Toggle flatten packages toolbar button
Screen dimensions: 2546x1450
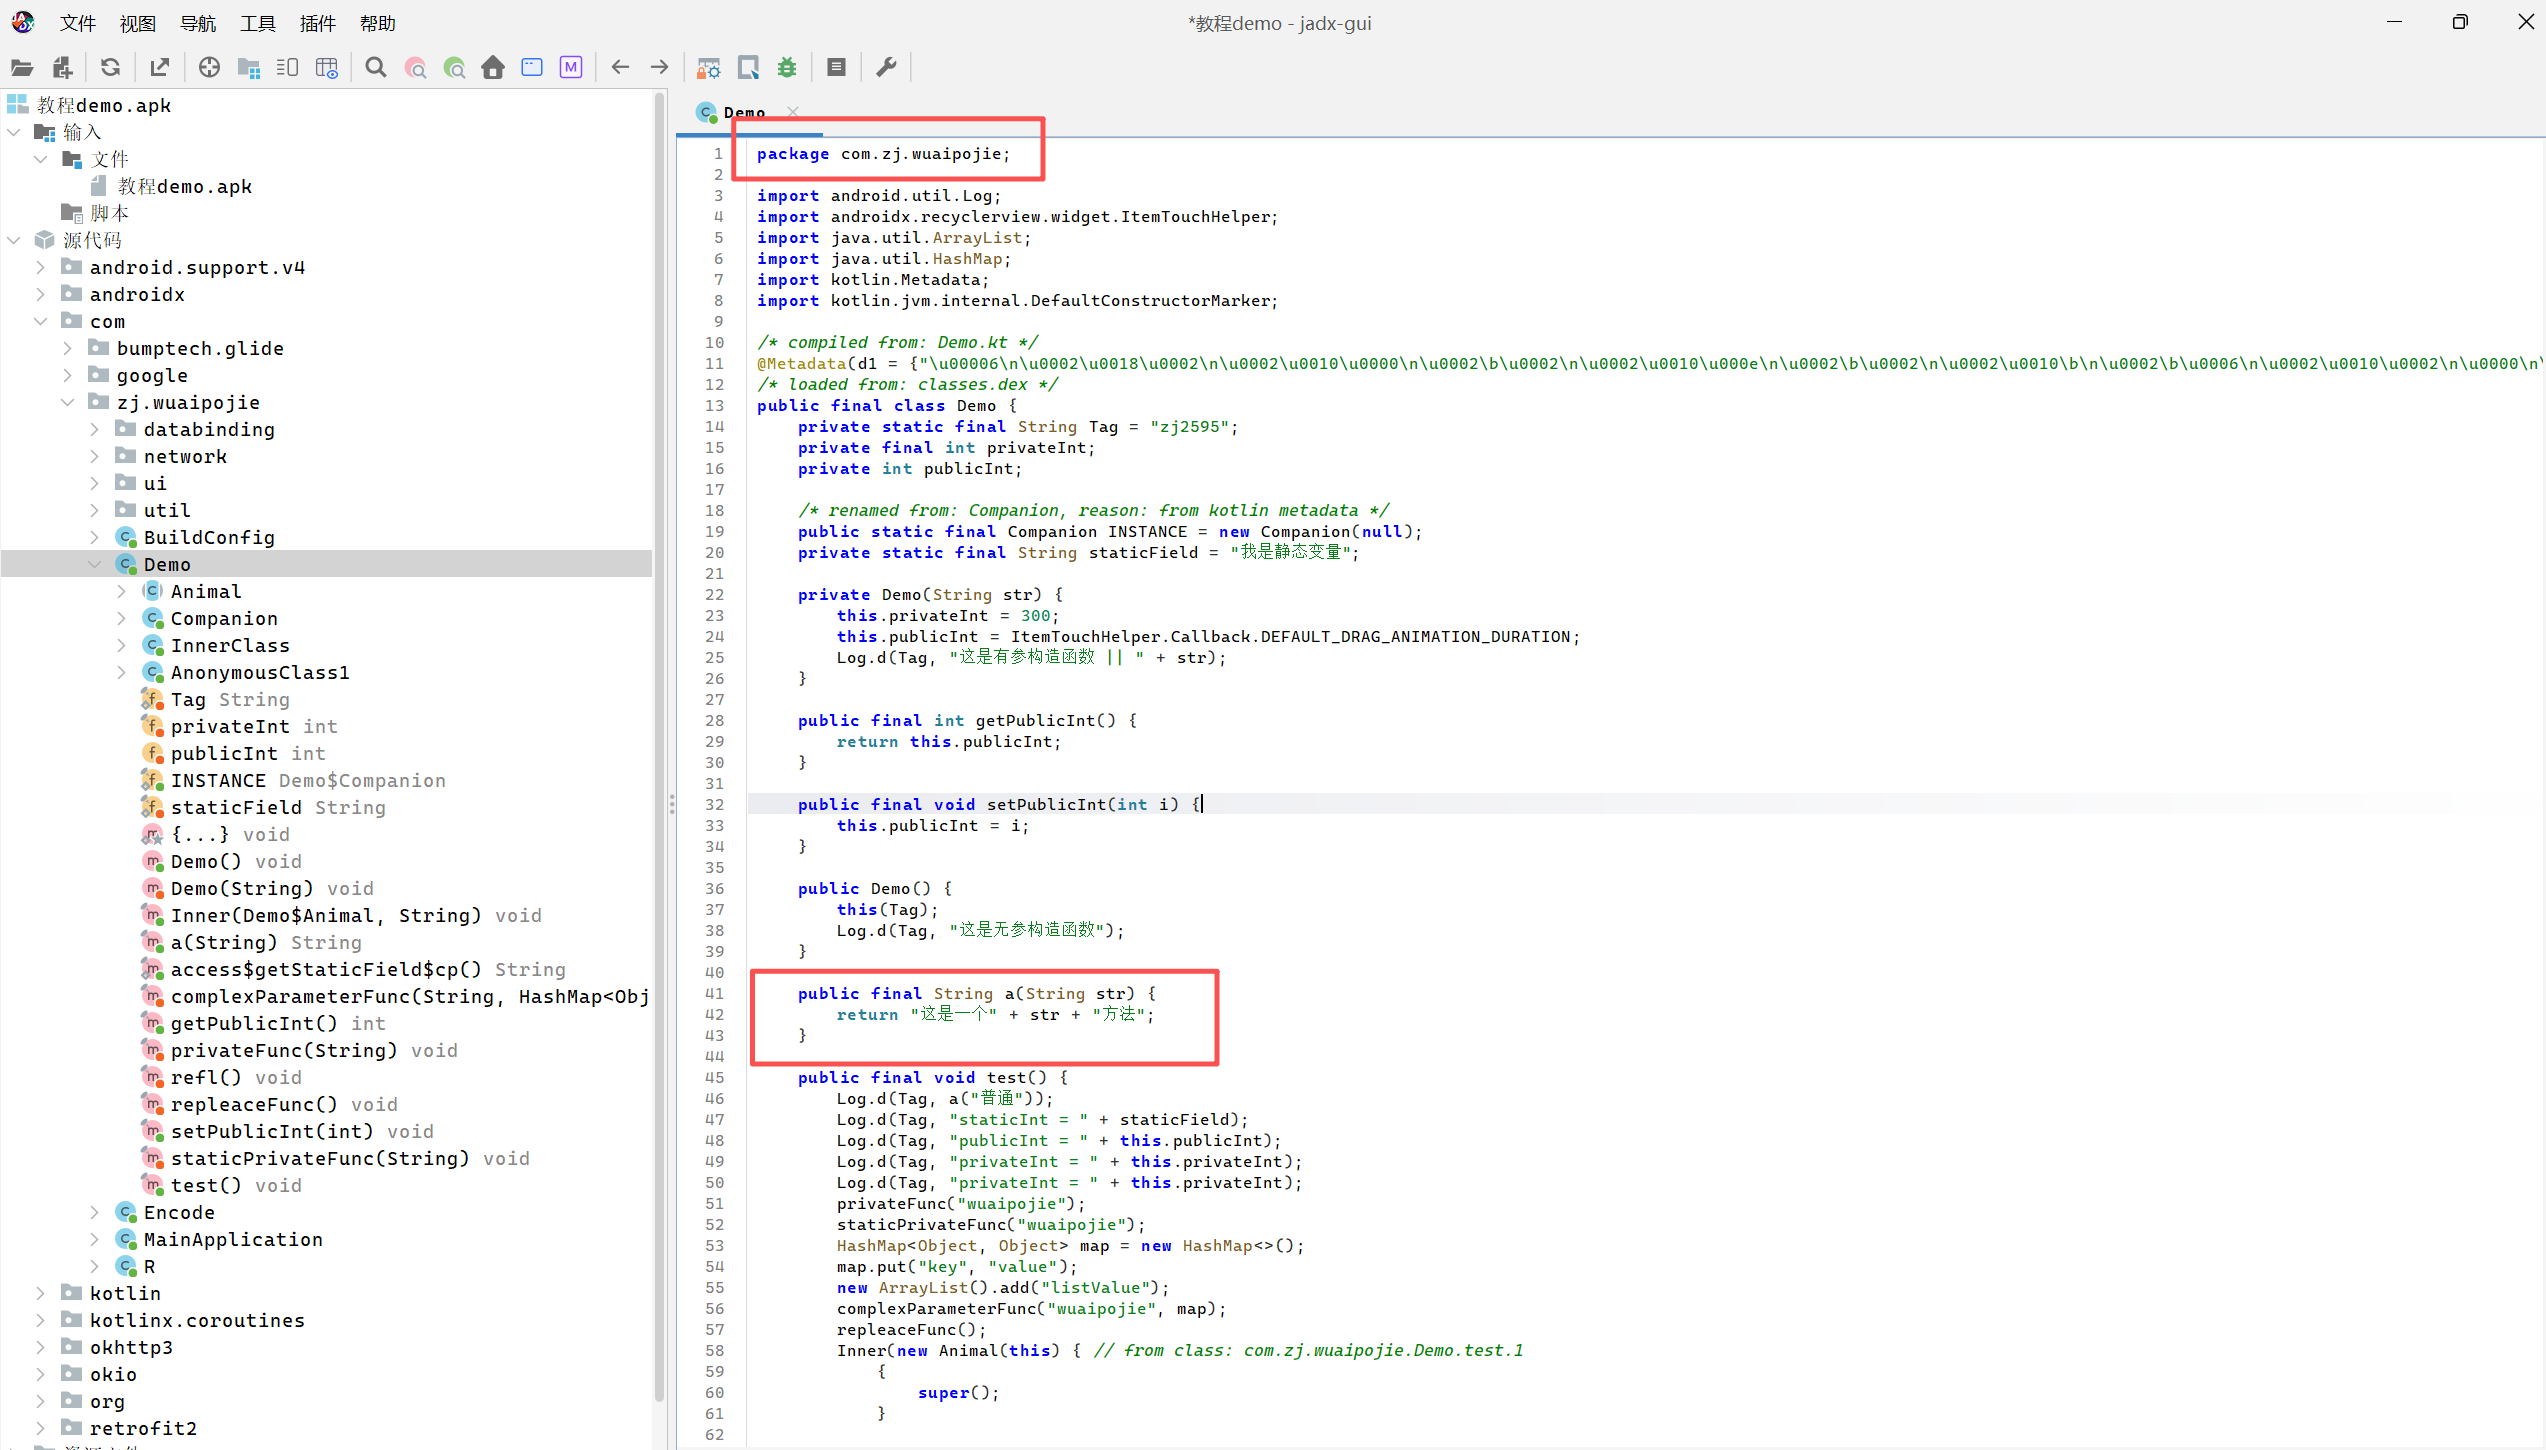[249, 68]
